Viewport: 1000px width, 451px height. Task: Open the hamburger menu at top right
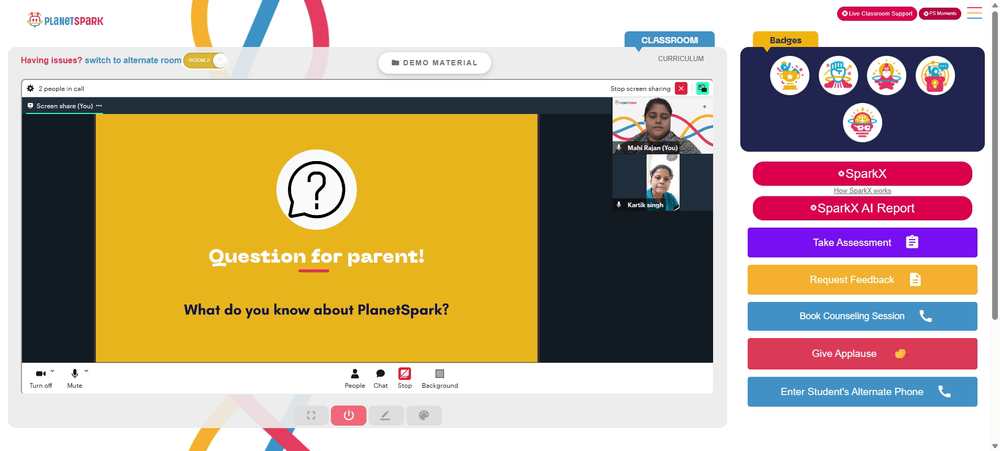(974, 13)
